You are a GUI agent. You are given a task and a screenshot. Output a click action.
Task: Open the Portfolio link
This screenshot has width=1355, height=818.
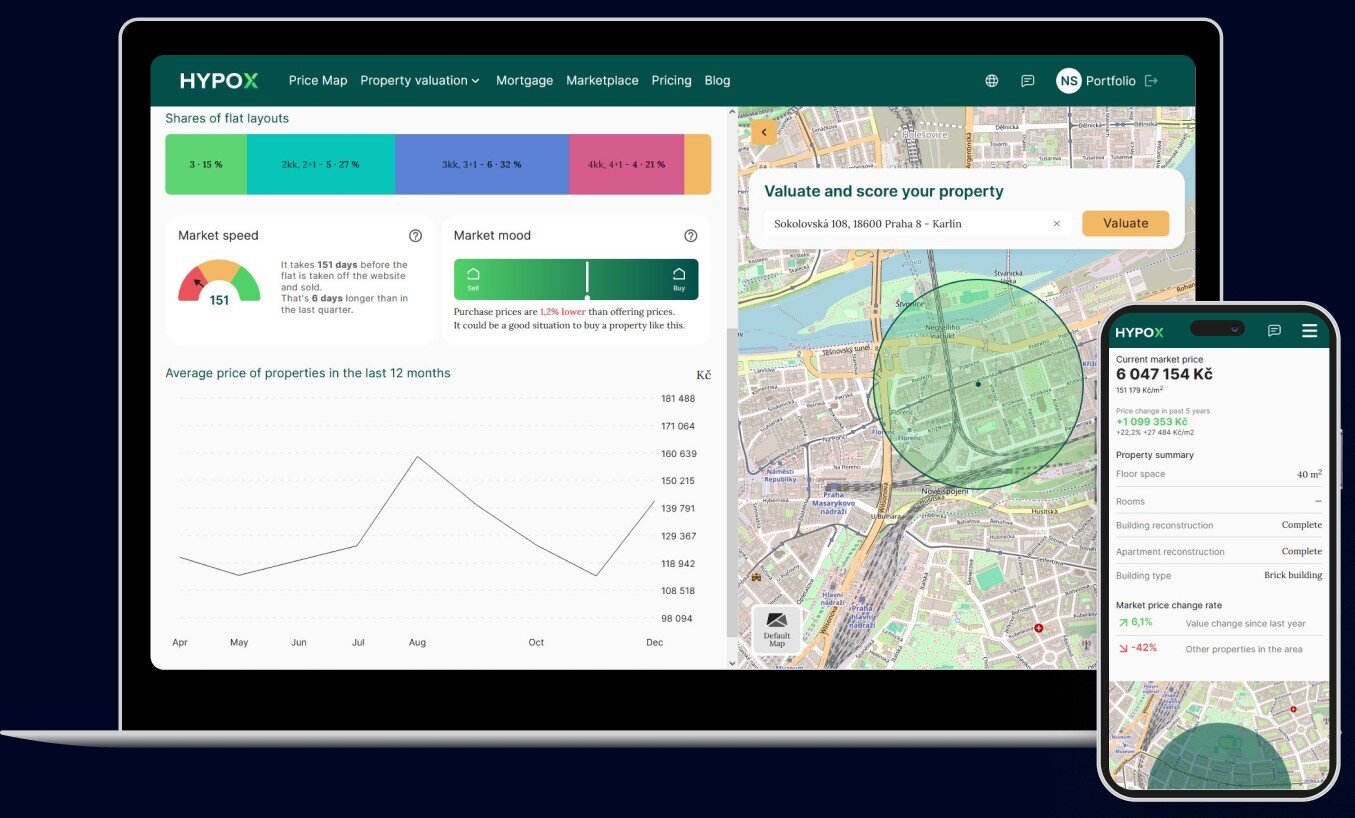1111,81
